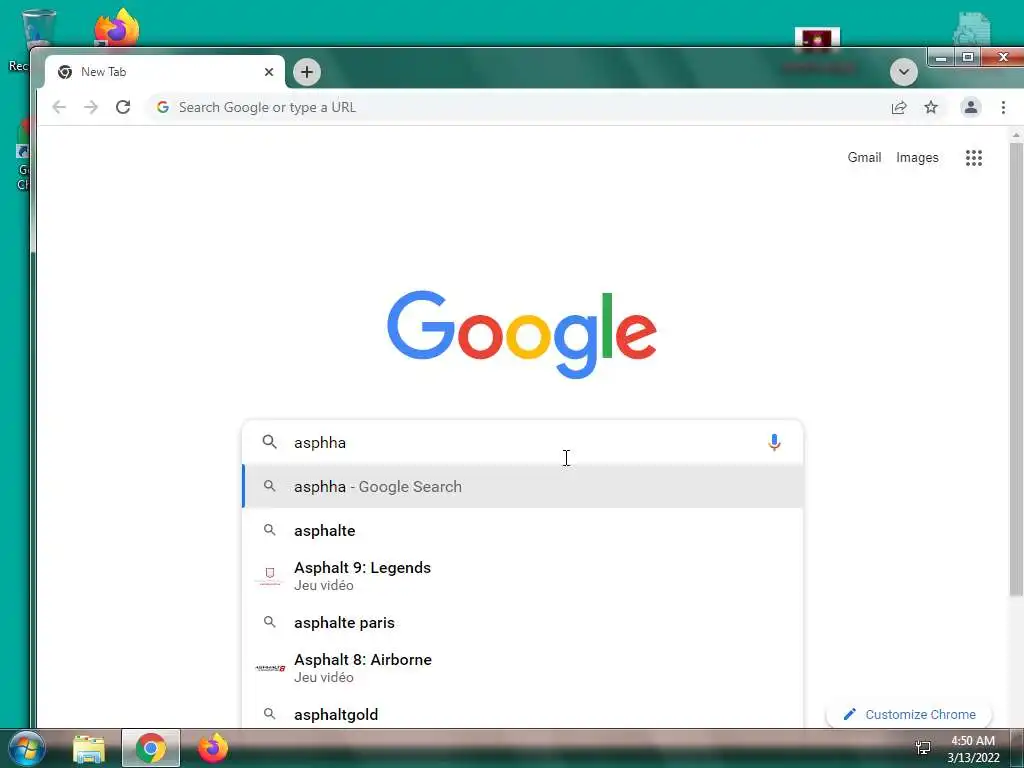Pick the 'Asphalt 9: Legends' suggestion
The width and height of the screenshot is (1024, 768).
(x=522, y=576)
